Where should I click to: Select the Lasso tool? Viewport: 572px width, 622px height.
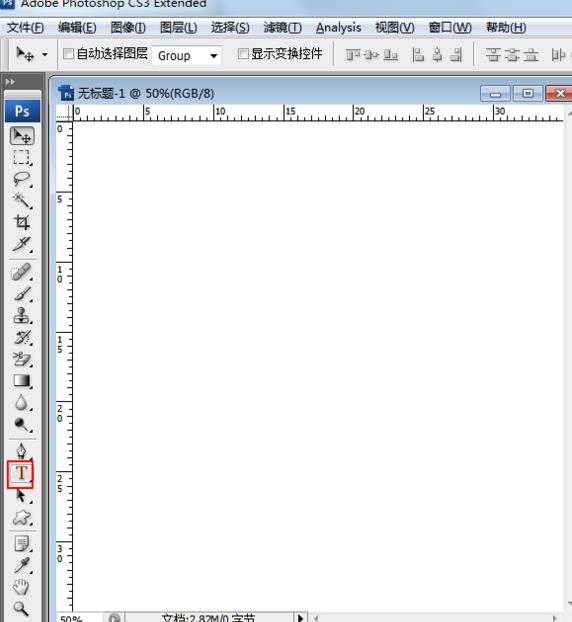(x=22, y=179)
